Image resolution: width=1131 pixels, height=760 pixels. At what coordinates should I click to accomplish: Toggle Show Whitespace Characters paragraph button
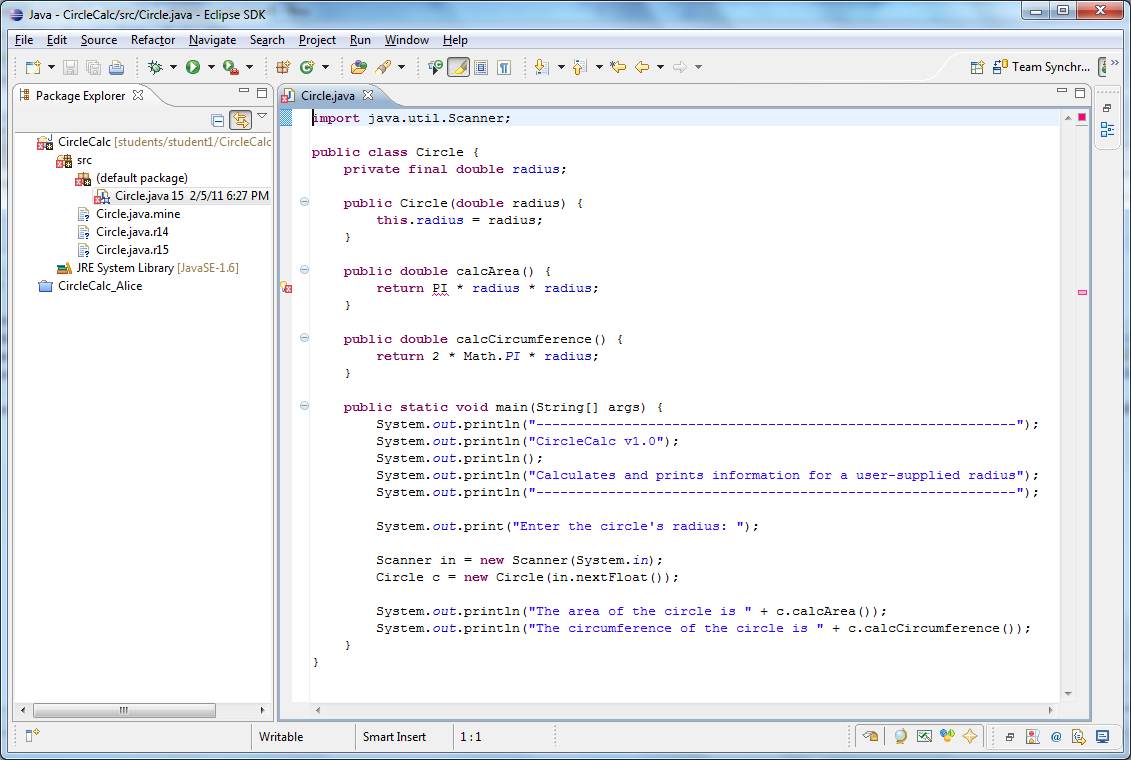tap(504, 67)
